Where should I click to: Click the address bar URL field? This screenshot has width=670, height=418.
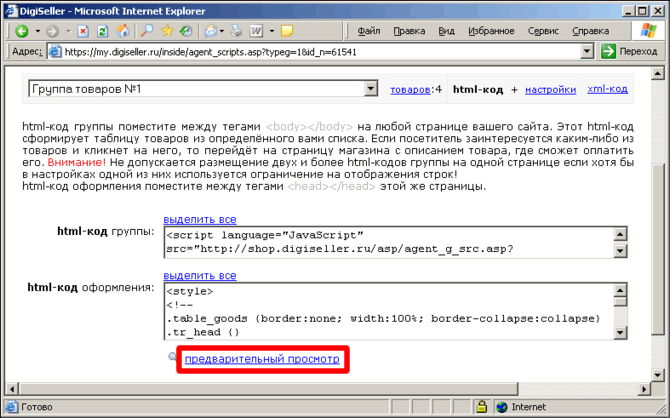pyautogui.click(x=322, y=52)
